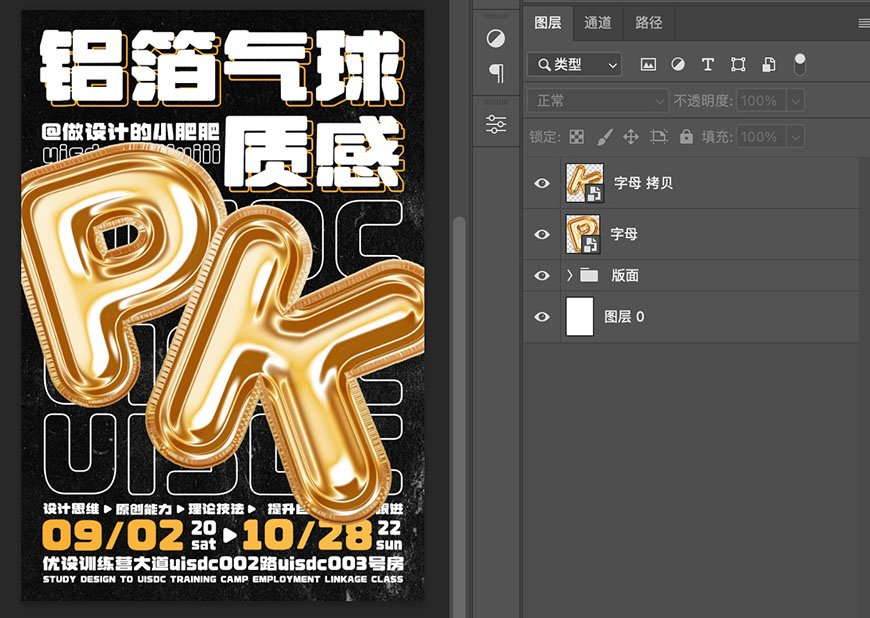
Task: Open the 不透明度 dropdown arrow
Action: click(x=796, y=101)
